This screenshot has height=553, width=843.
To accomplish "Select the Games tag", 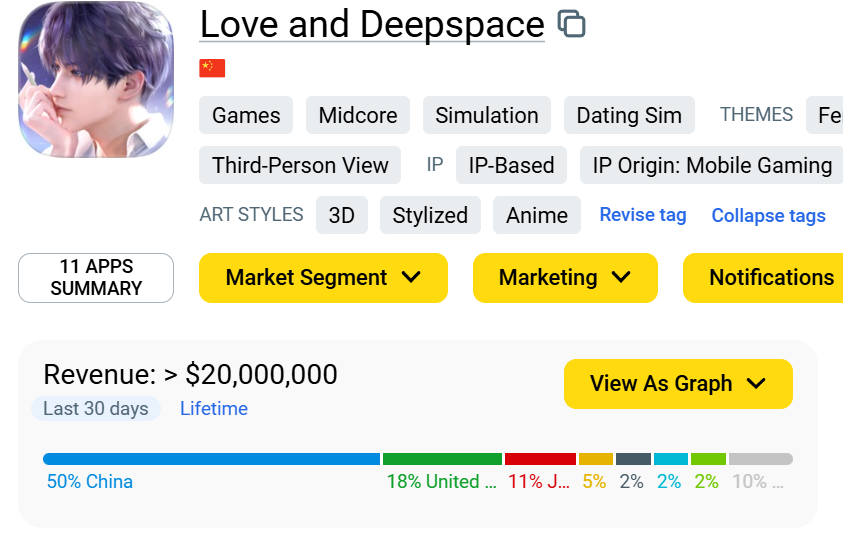I will [x=246, y=115].
